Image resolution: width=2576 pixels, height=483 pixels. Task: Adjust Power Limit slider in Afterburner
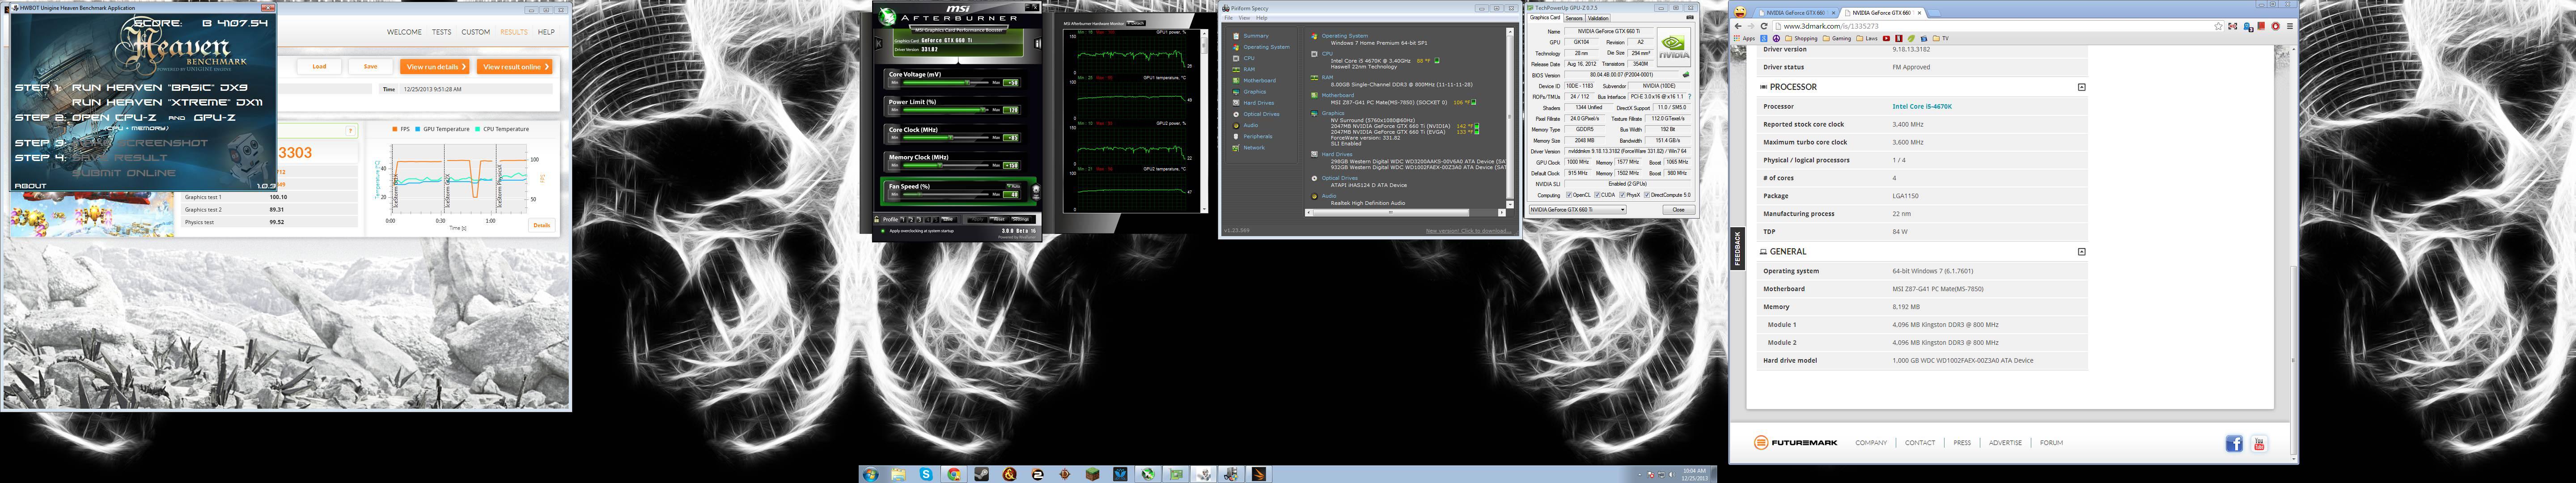(x=946, y=110)
